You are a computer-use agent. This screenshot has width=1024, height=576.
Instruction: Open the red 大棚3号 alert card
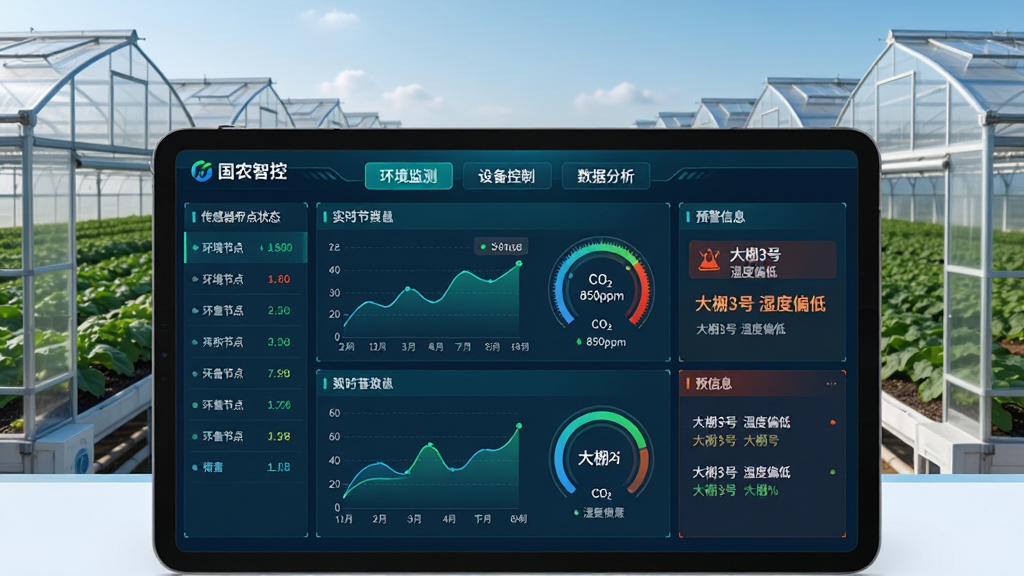click(x=763, y=260)
